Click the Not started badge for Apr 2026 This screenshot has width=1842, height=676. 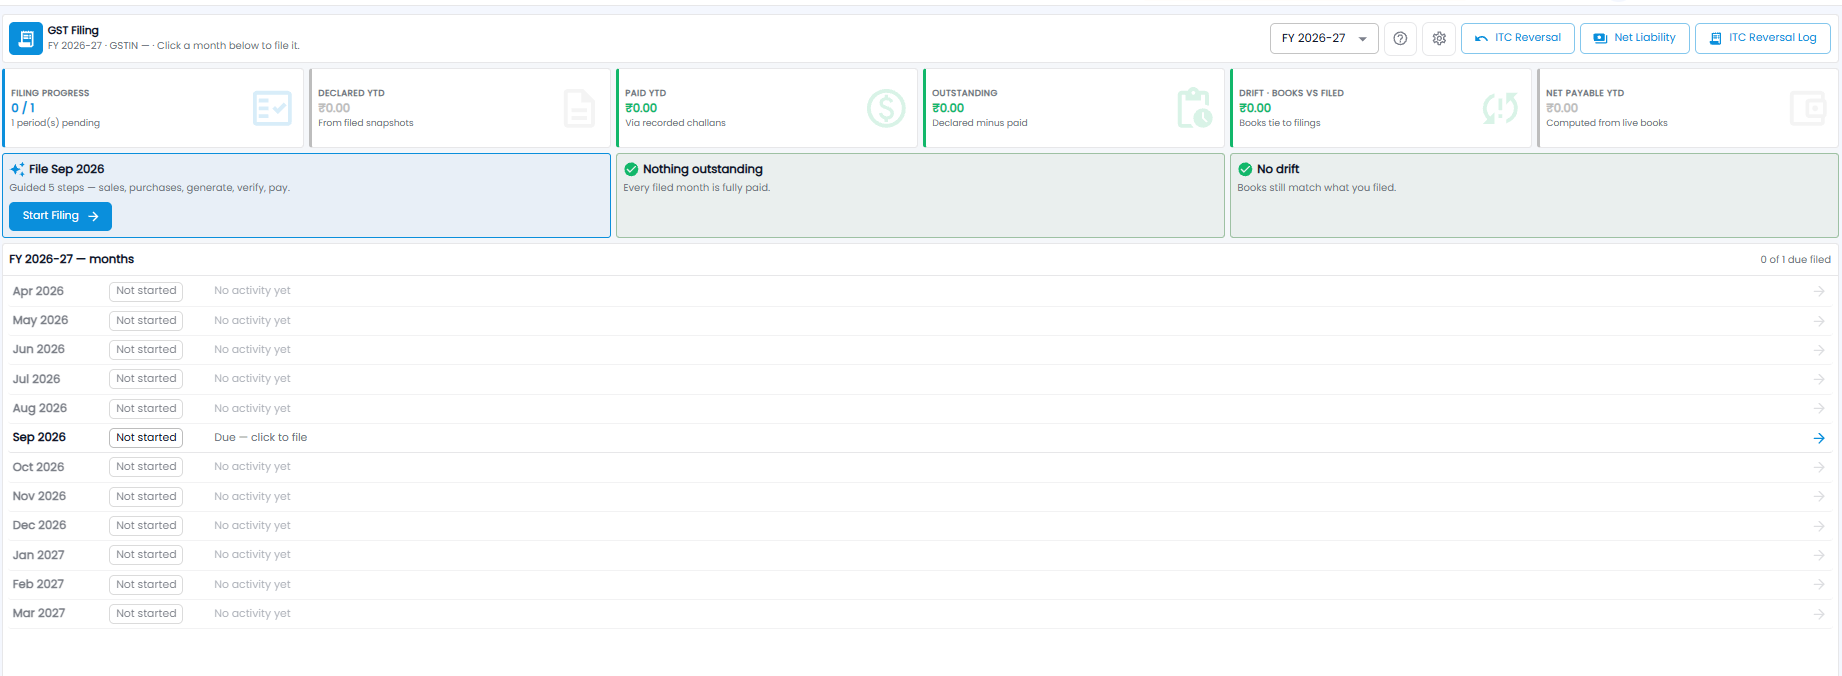146,291
